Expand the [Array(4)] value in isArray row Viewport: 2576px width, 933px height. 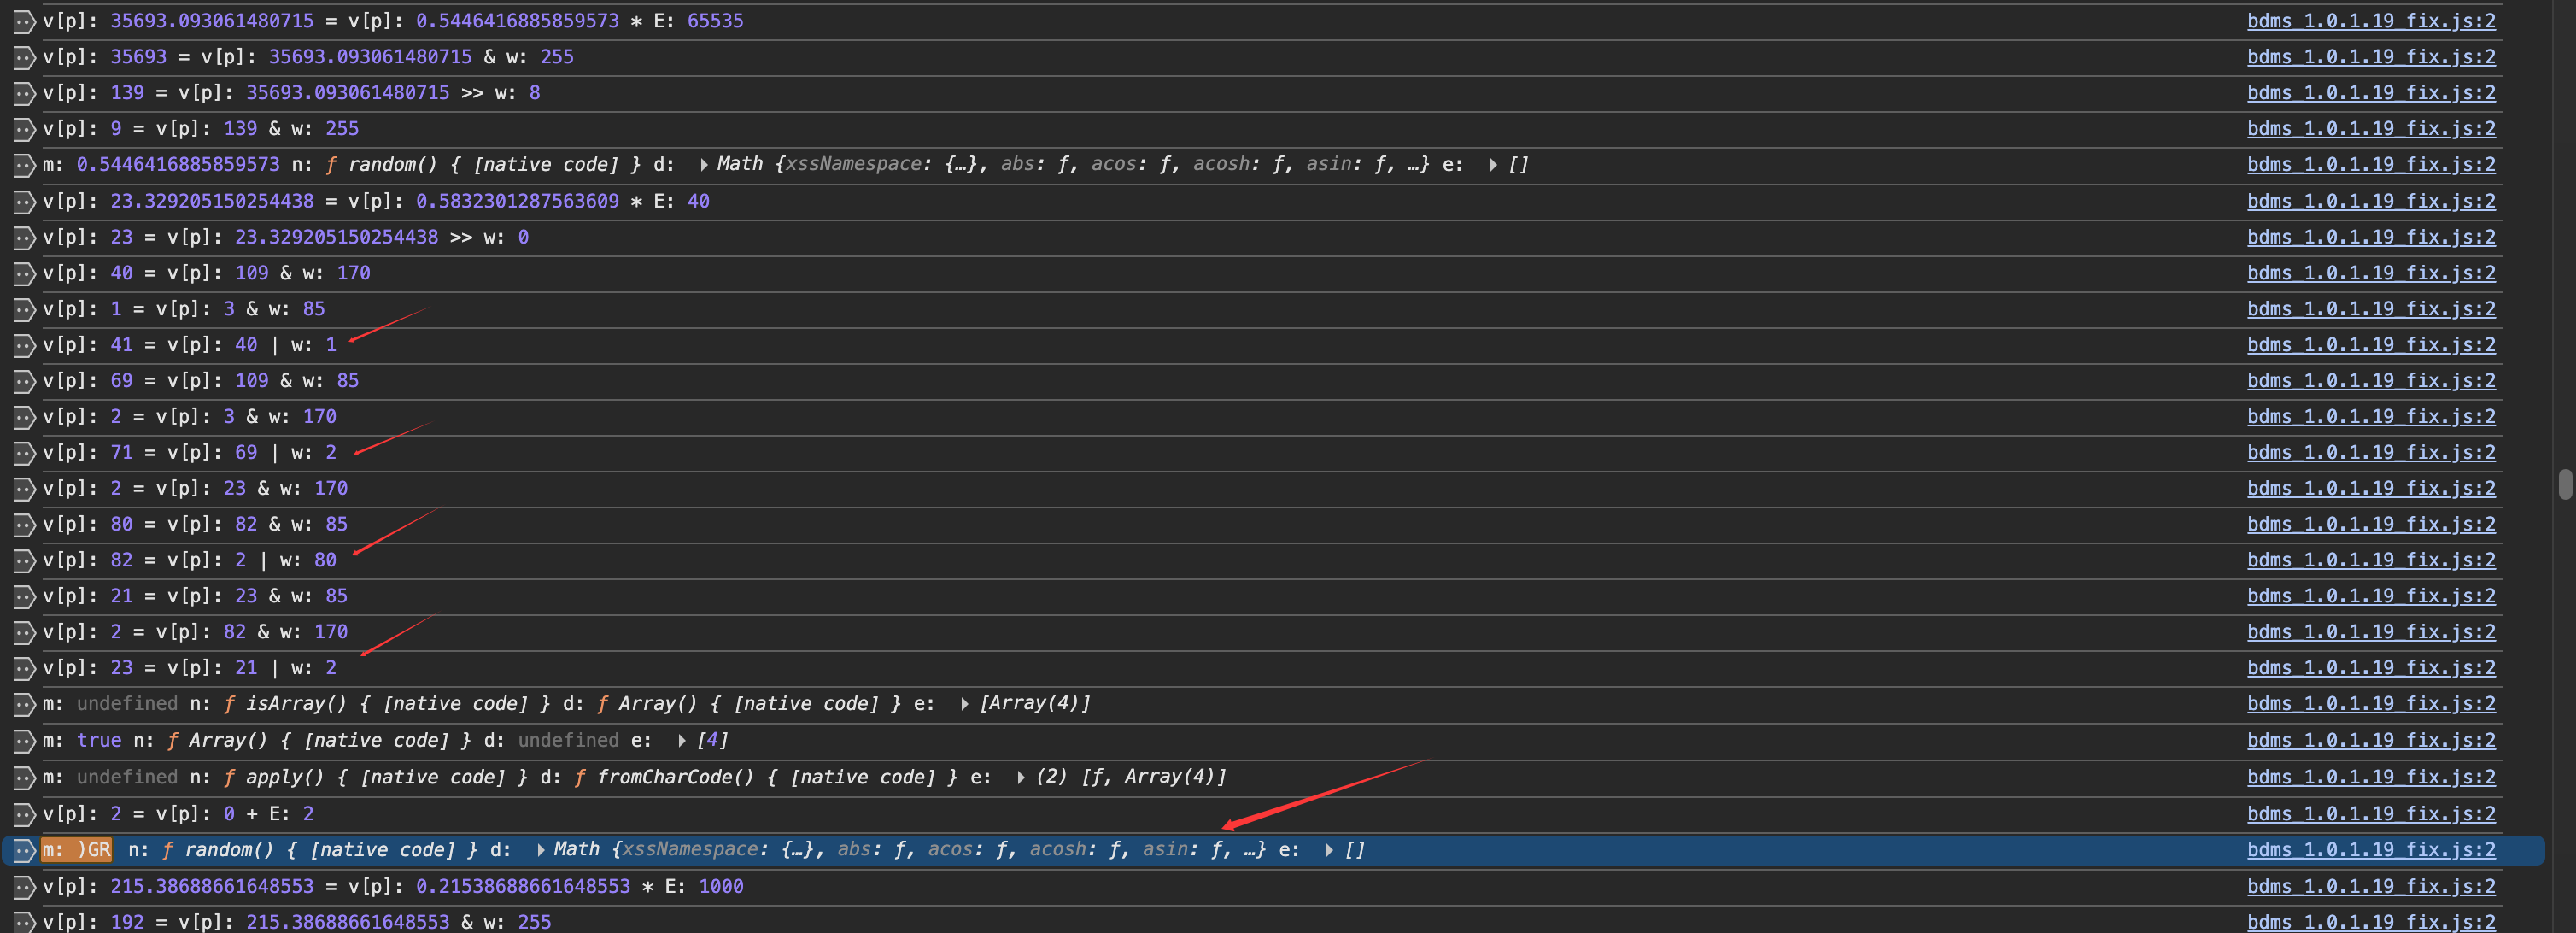pyautogui.click(x=964, y=704)
